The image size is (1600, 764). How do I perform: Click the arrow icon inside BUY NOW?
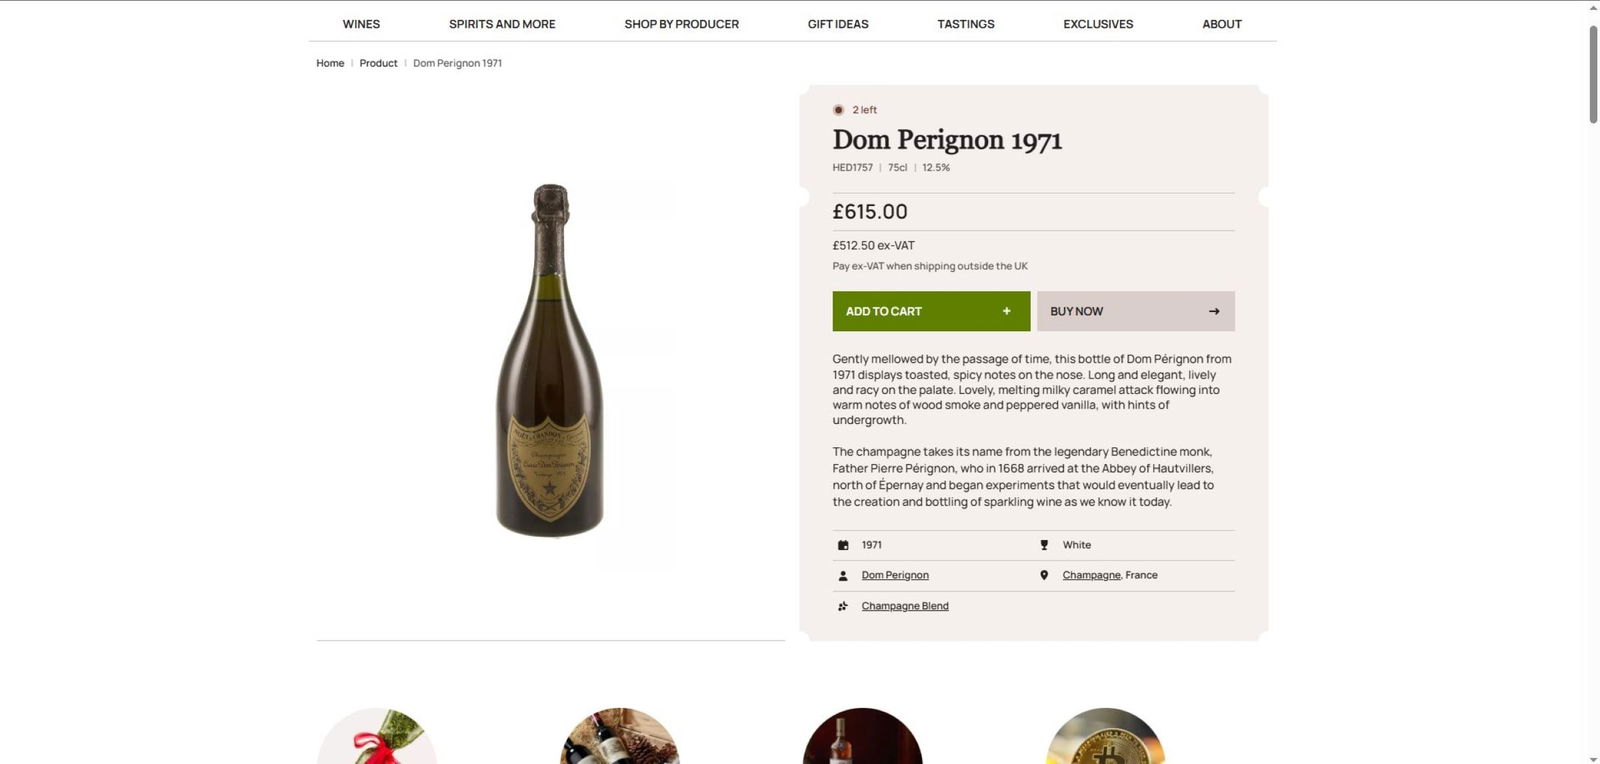(x=1214, y=311)
